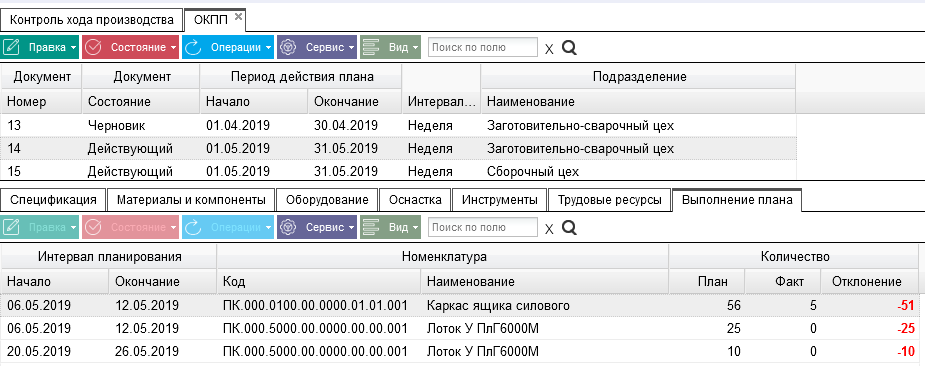Sort by upper table Окончание column header
925x366 pixels.
tap(354, 102)
